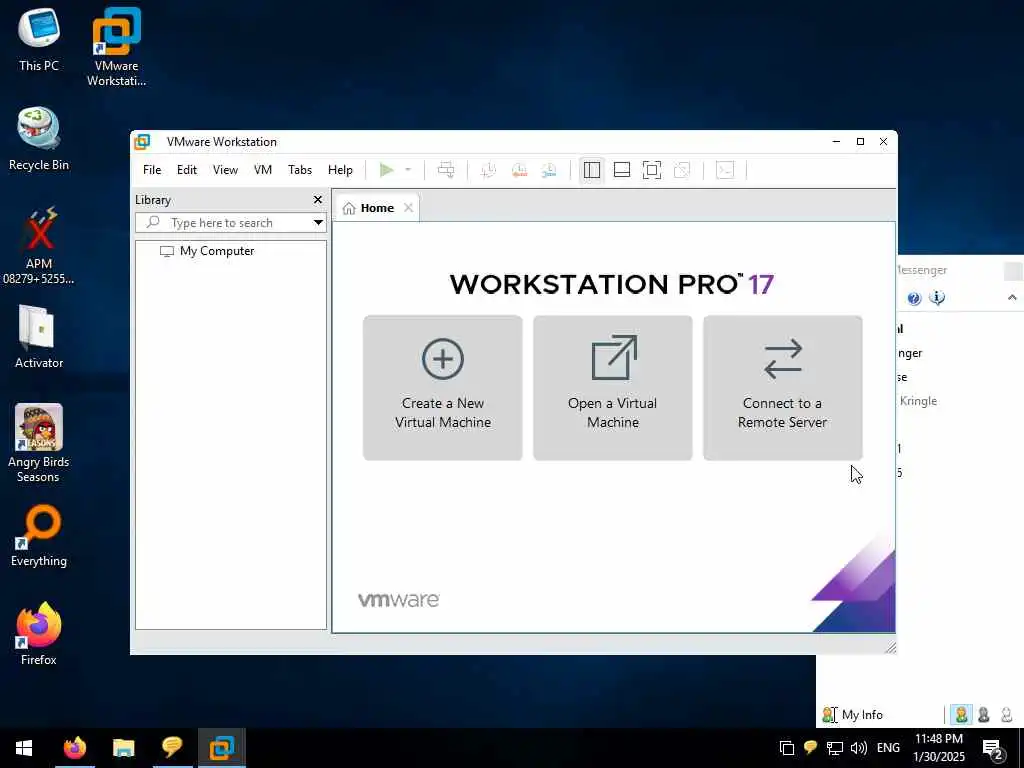Open the VM menu
Image resolution: width=1024 pixels, height=768 pixels.
pyautogui.click(x=263, y=170)
